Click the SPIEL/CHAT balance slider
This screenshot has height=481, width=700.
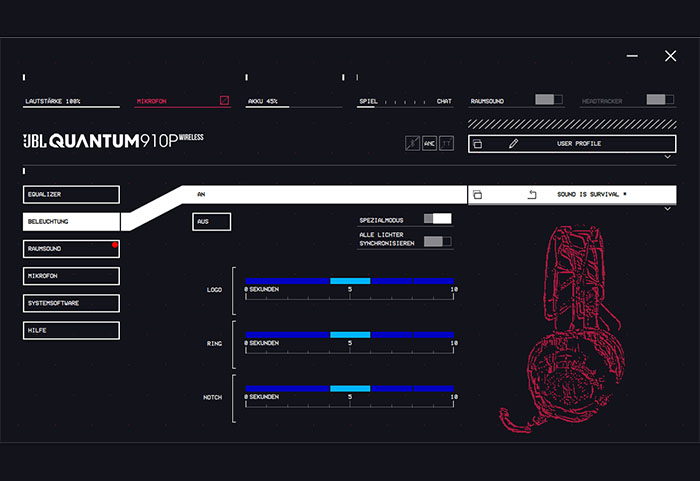tap(405, 107)
